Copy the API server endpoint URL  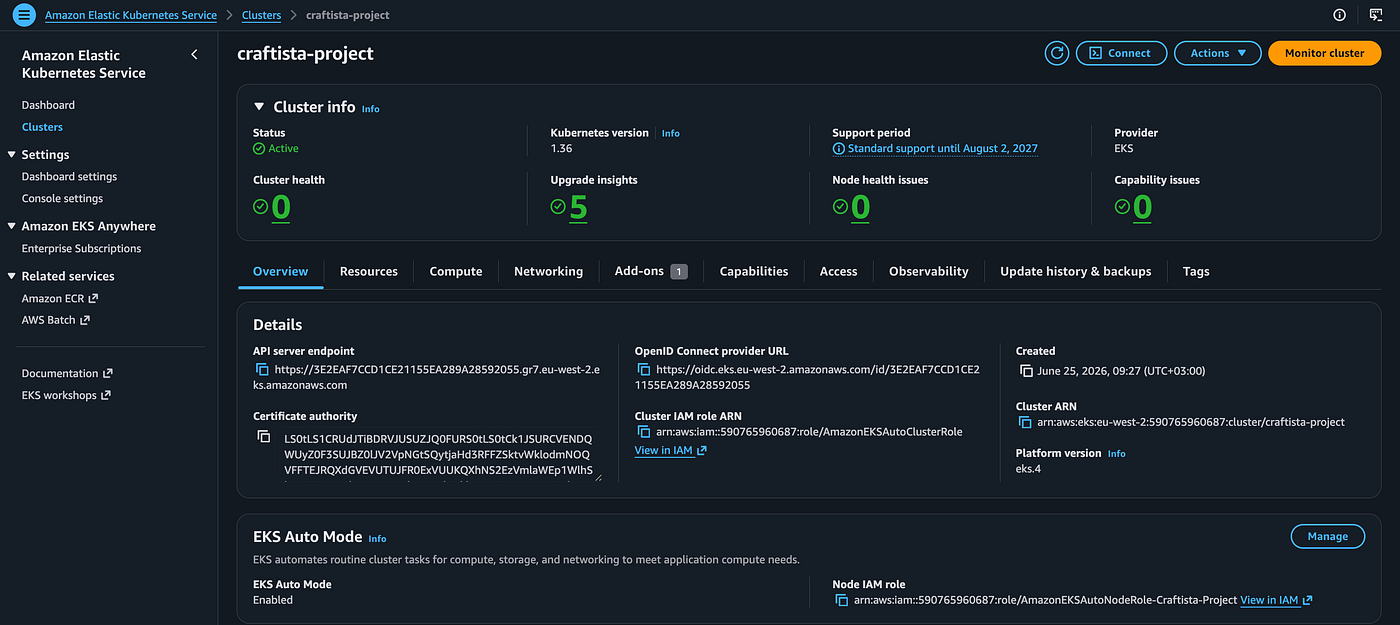[264, 370]
